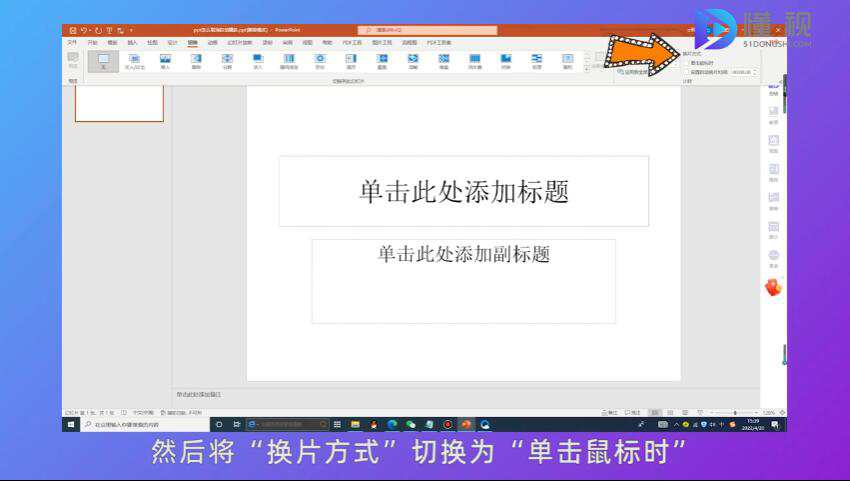The width and height of the screenshot is (850, 481).
Task: Switch to reading view in status bar
Action: [685, 413]
